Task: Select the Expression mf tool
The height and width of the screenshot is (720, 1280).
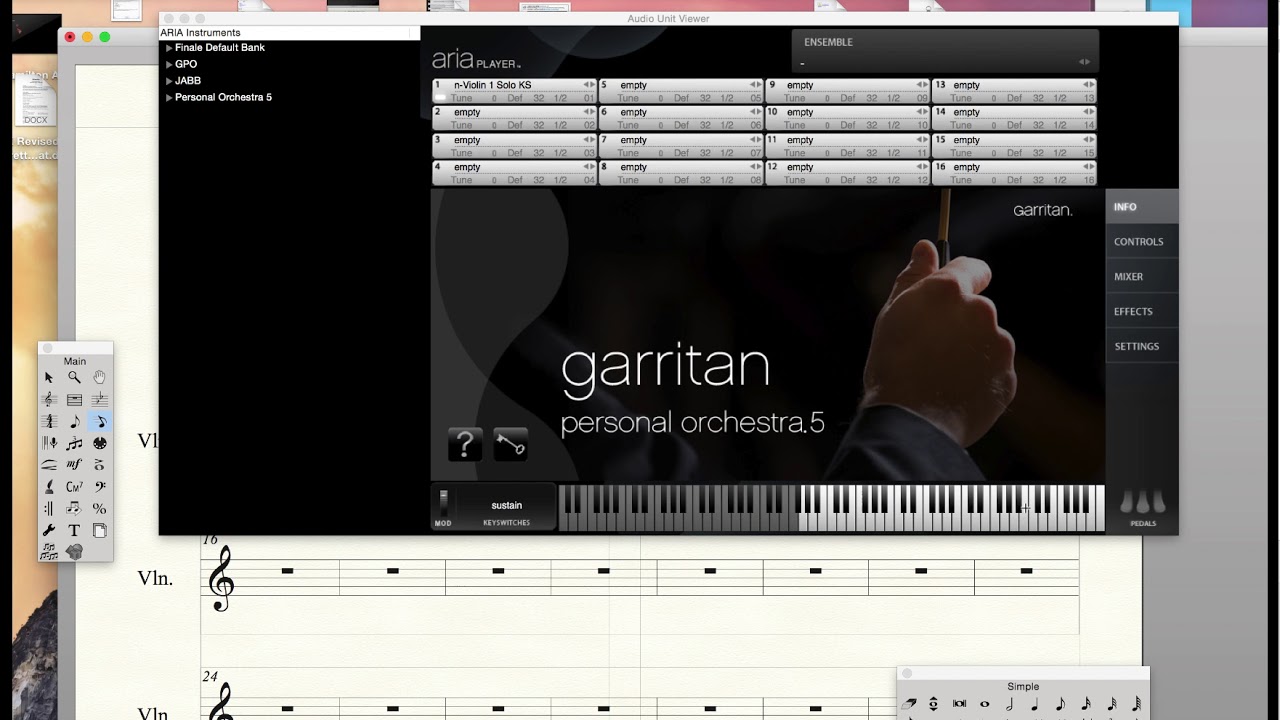Action: click(74, 465)
